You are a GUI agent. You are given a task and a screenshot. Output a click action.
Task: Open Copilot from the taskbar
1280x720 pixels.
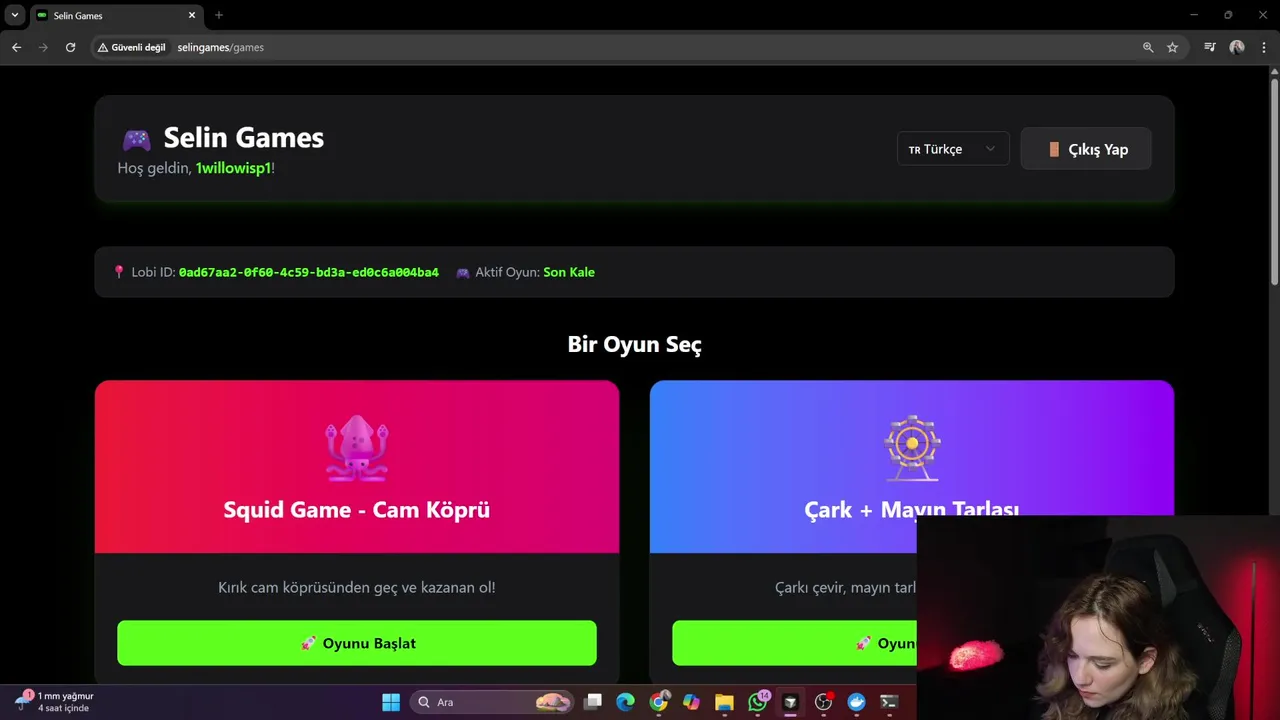(x=691, y=702)
